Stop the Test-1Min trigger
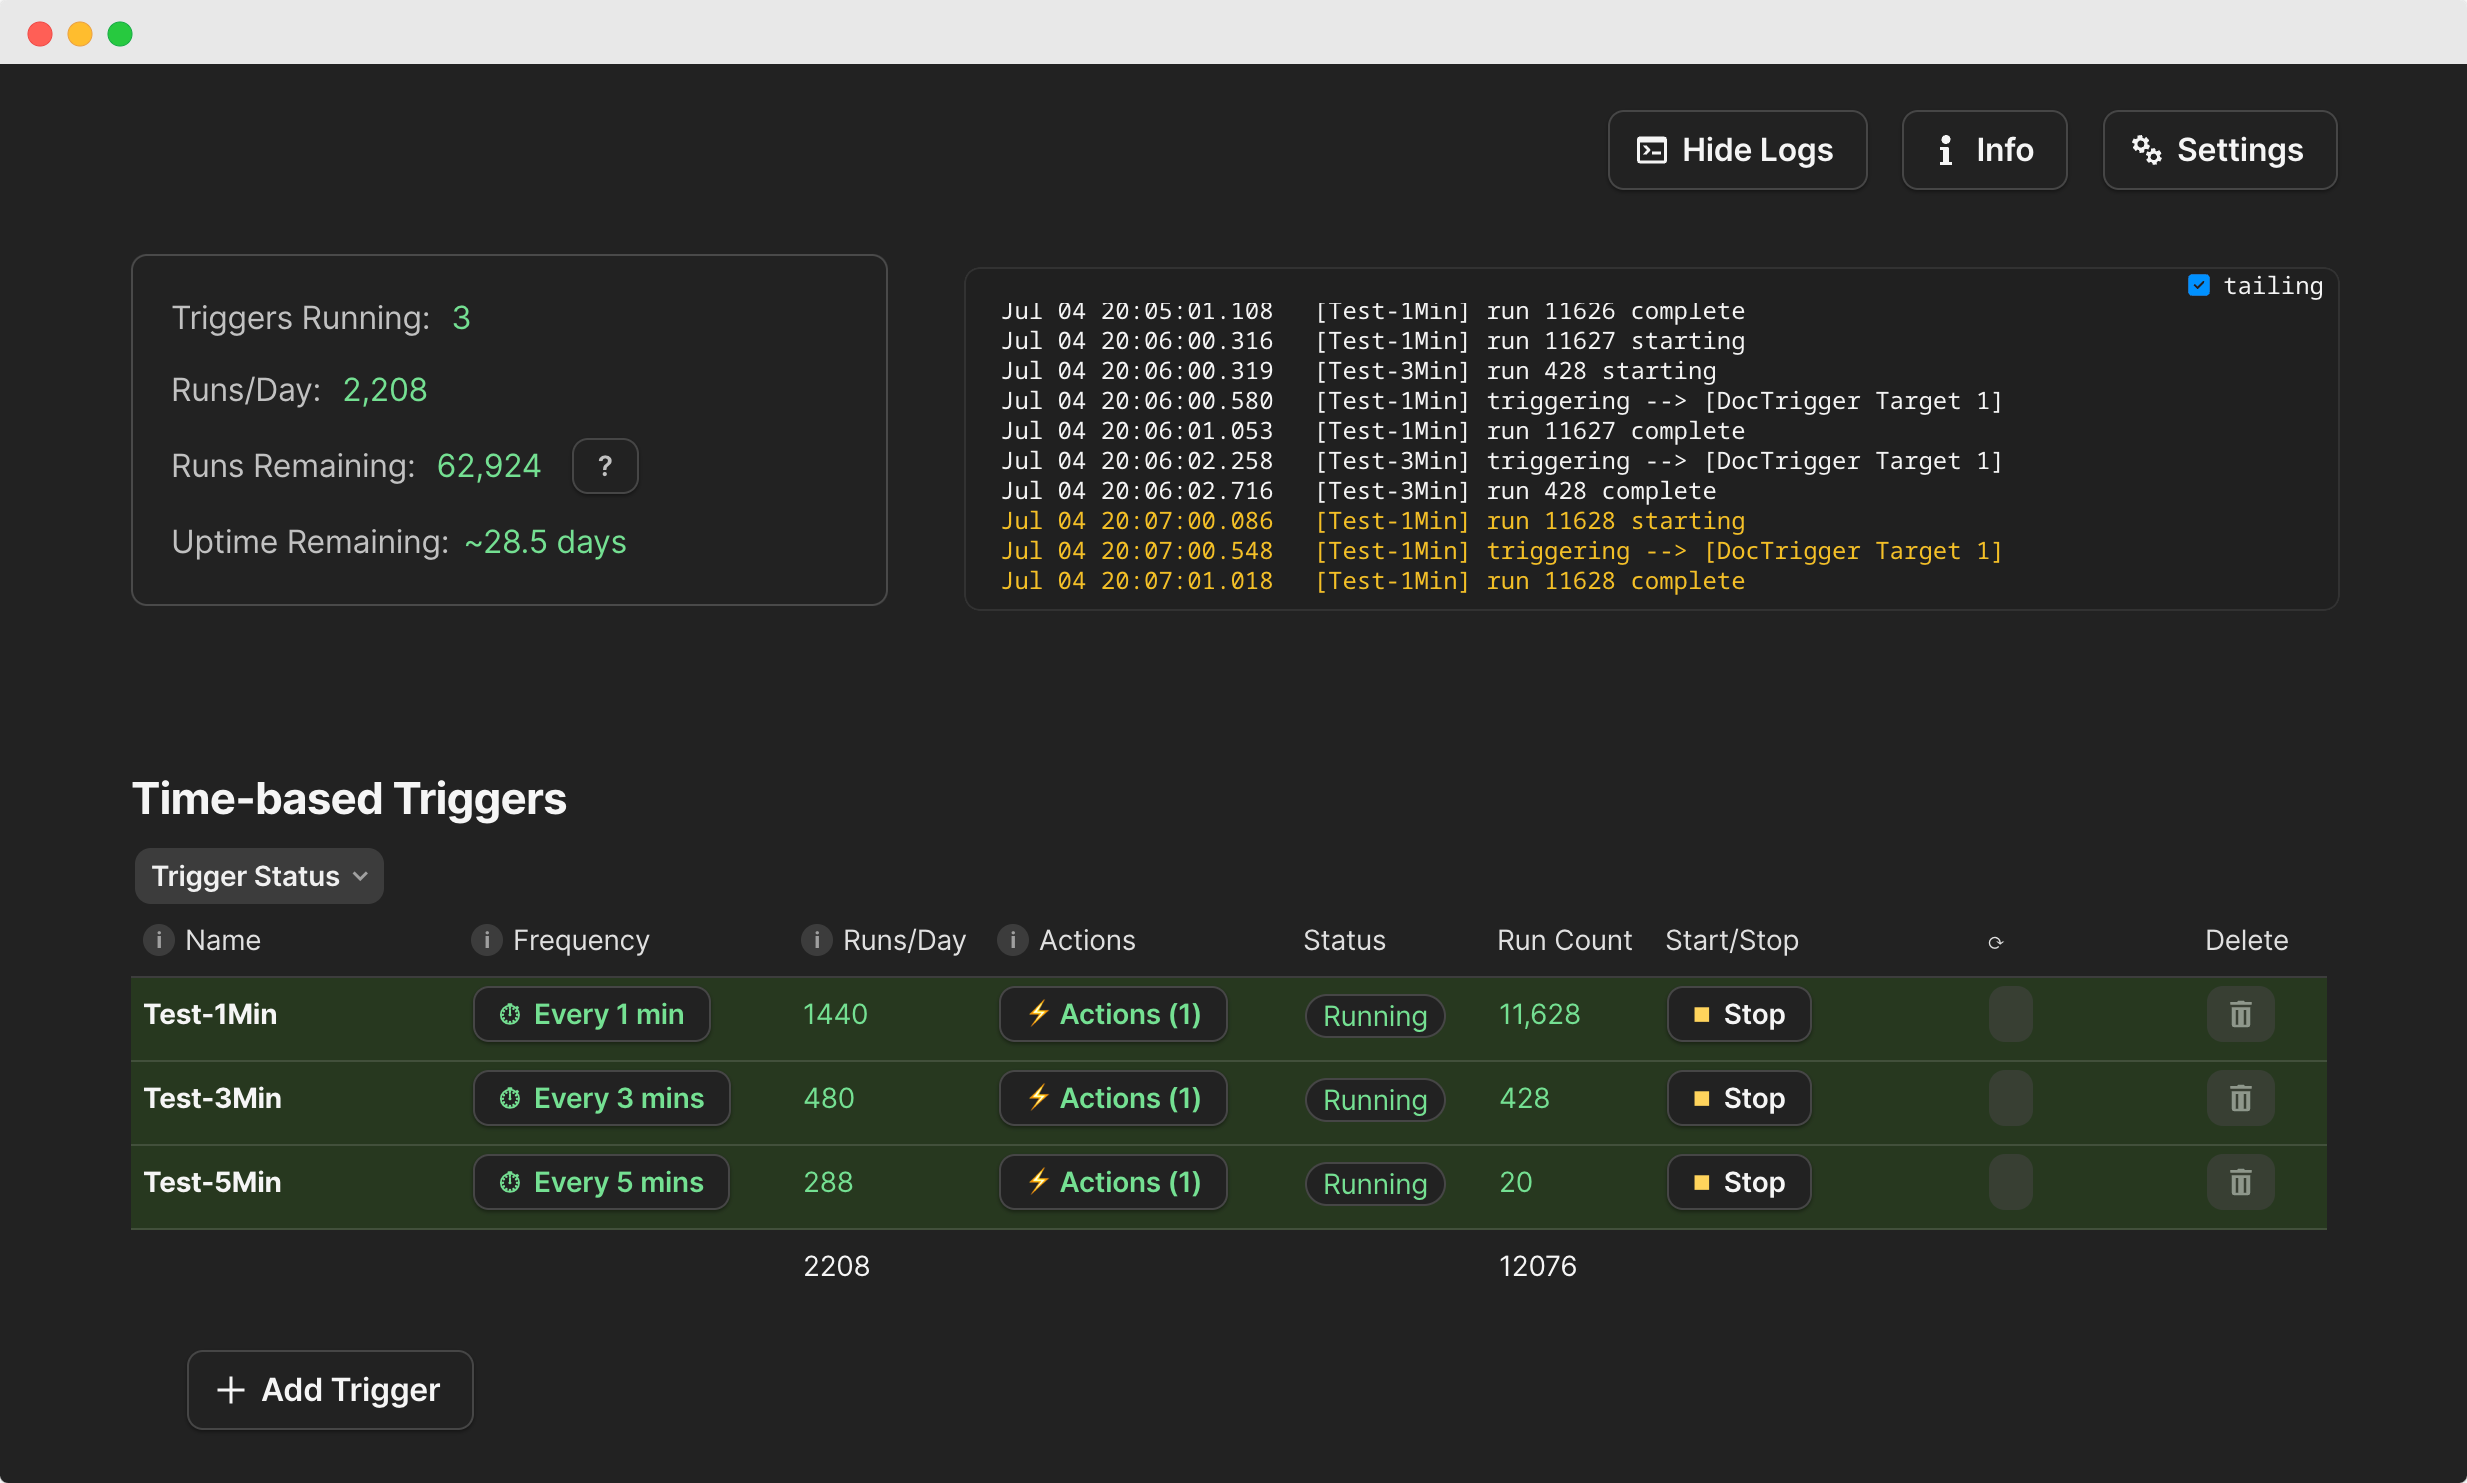Image resolution: width=2467 pixels, height=1483 pixels. pyautogui.click(x=1737, y=1014)
